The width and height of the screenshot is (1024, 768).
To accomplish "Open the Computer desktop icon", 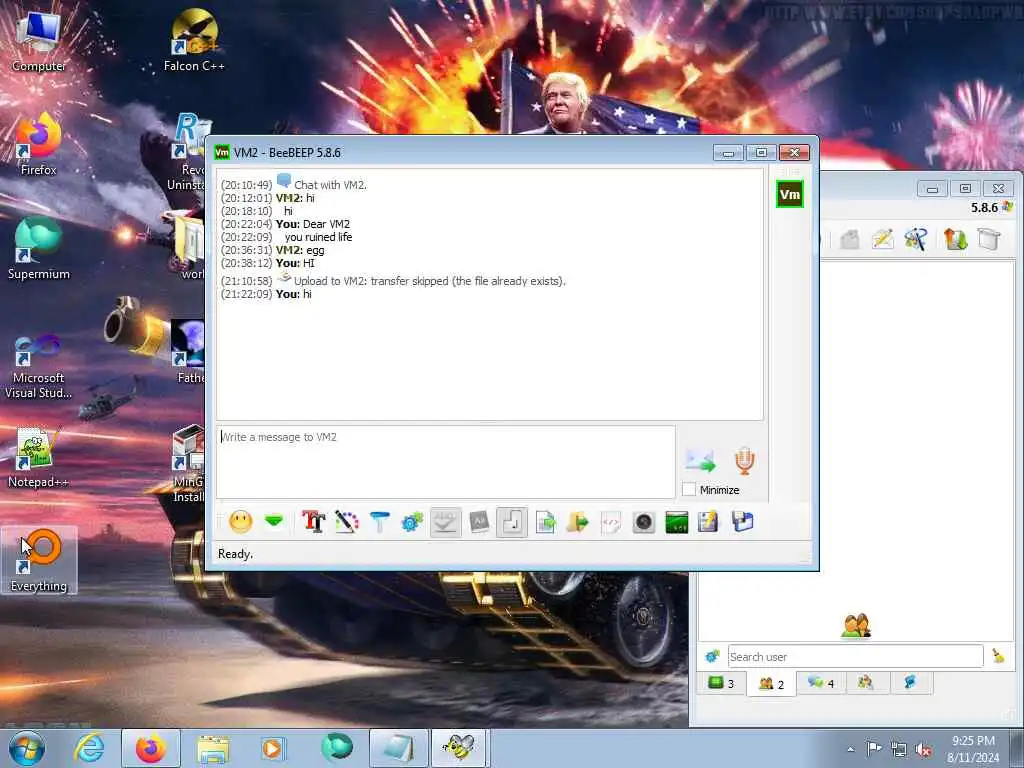I will [39, 40].
